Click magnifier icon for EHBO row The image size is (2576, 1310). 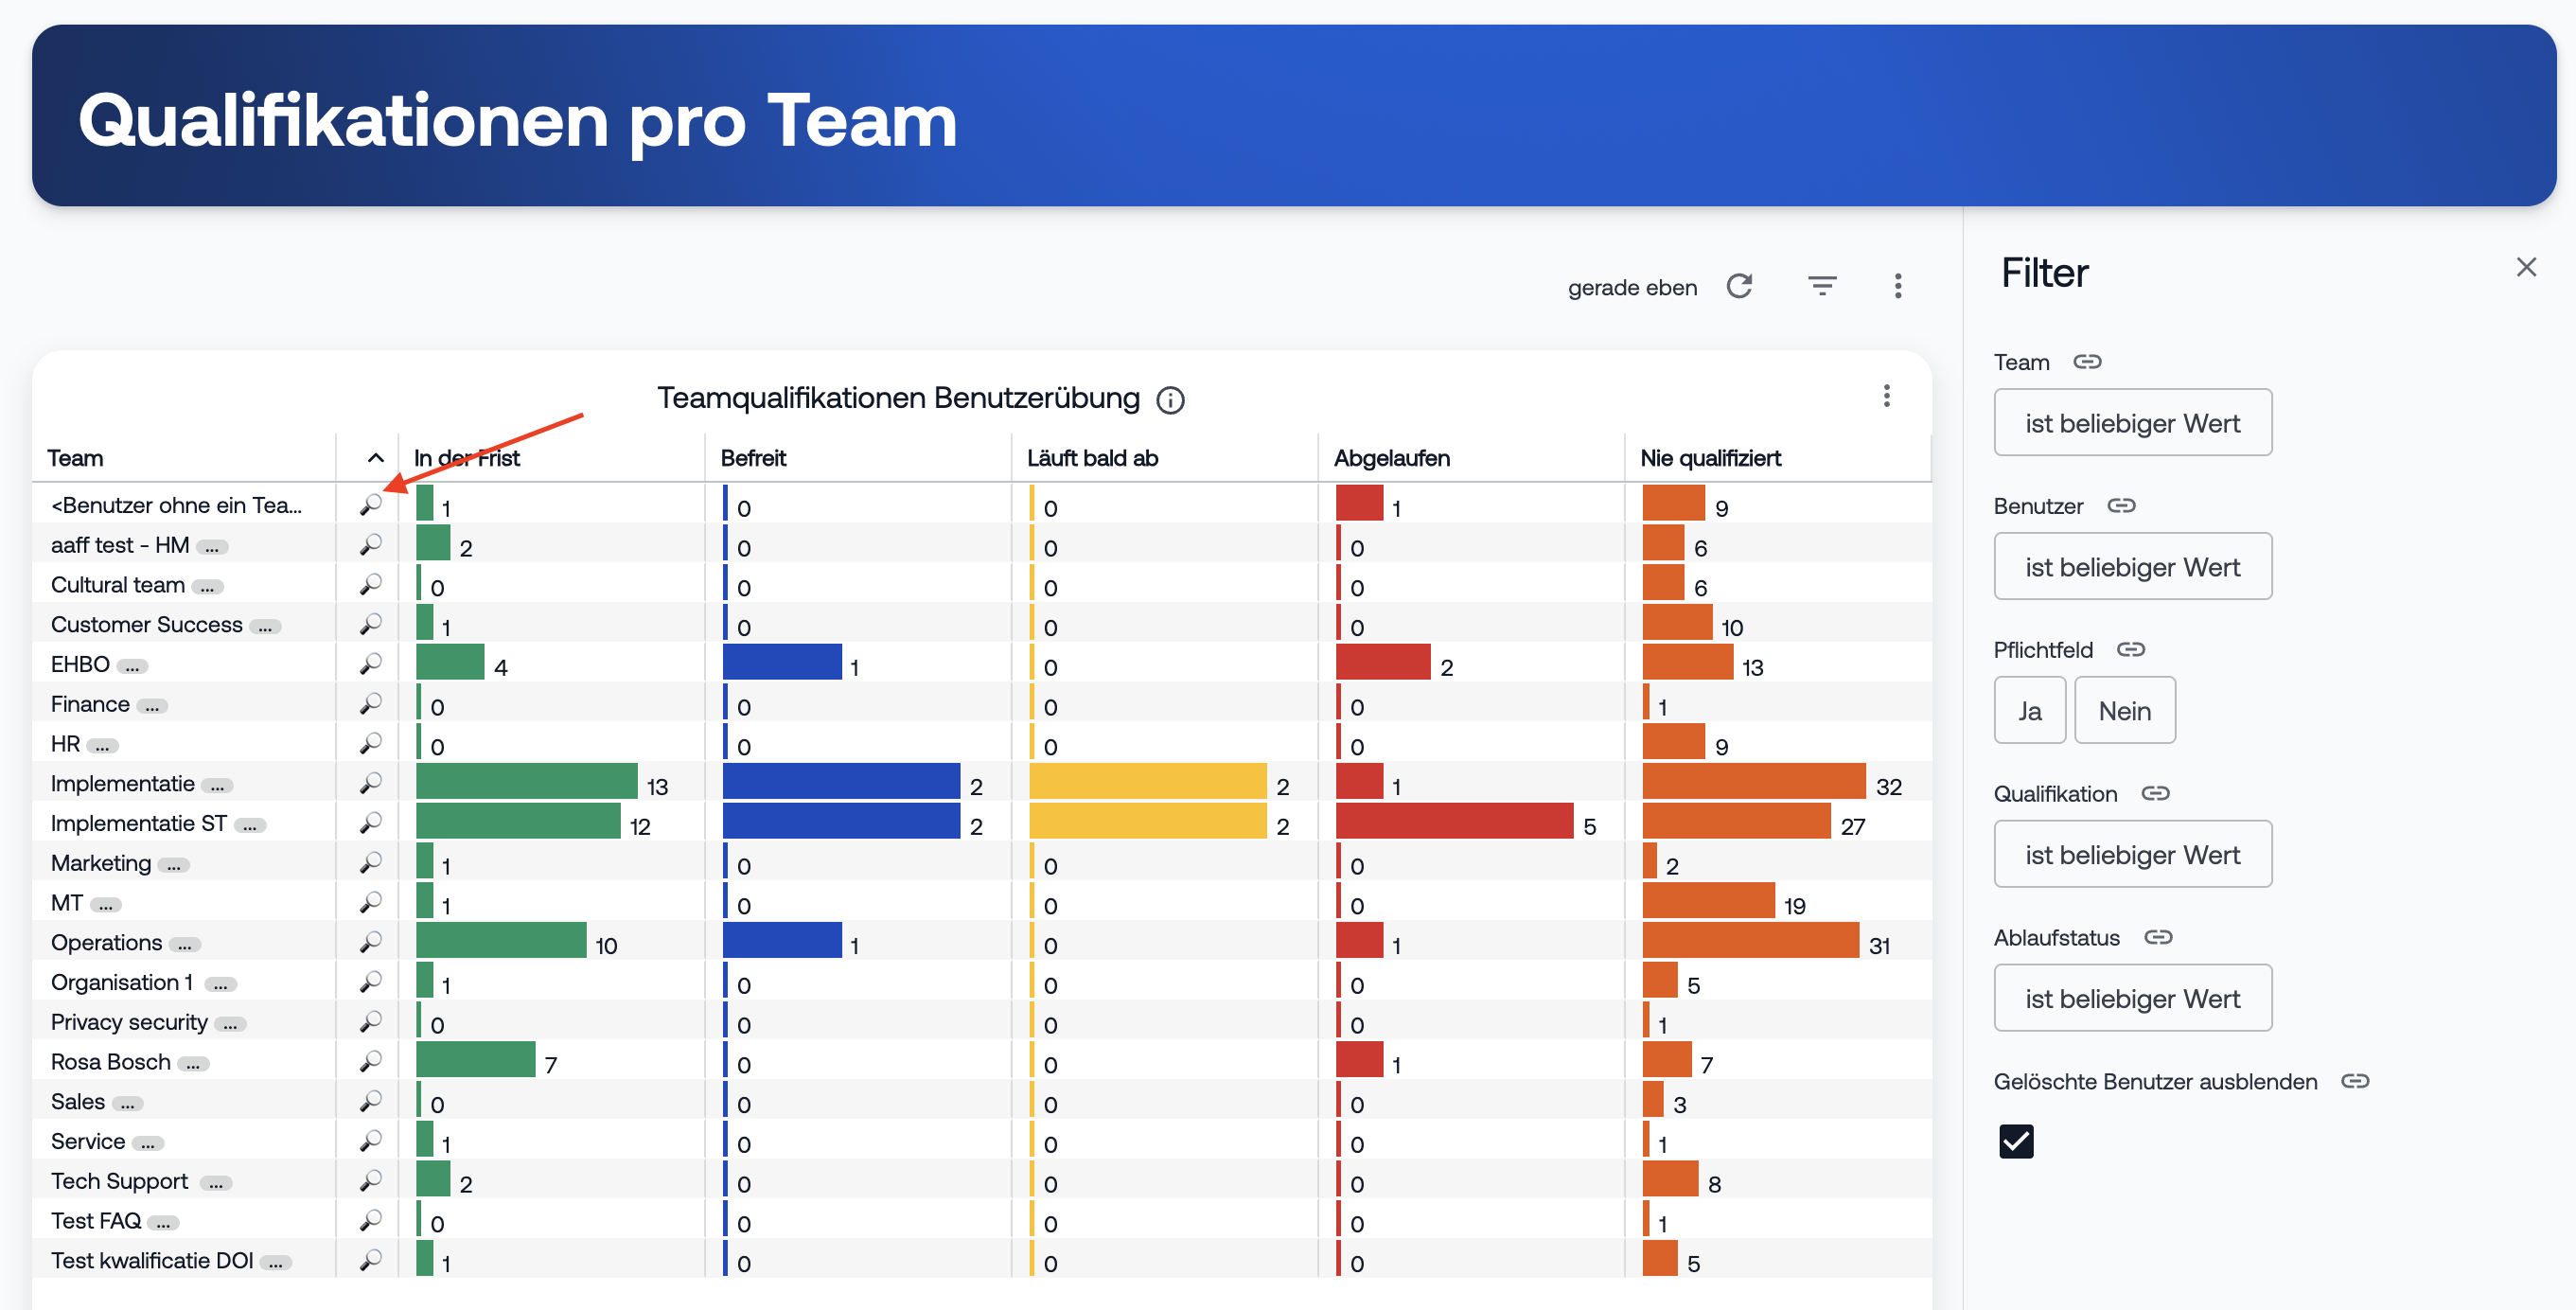pos(371,664)
